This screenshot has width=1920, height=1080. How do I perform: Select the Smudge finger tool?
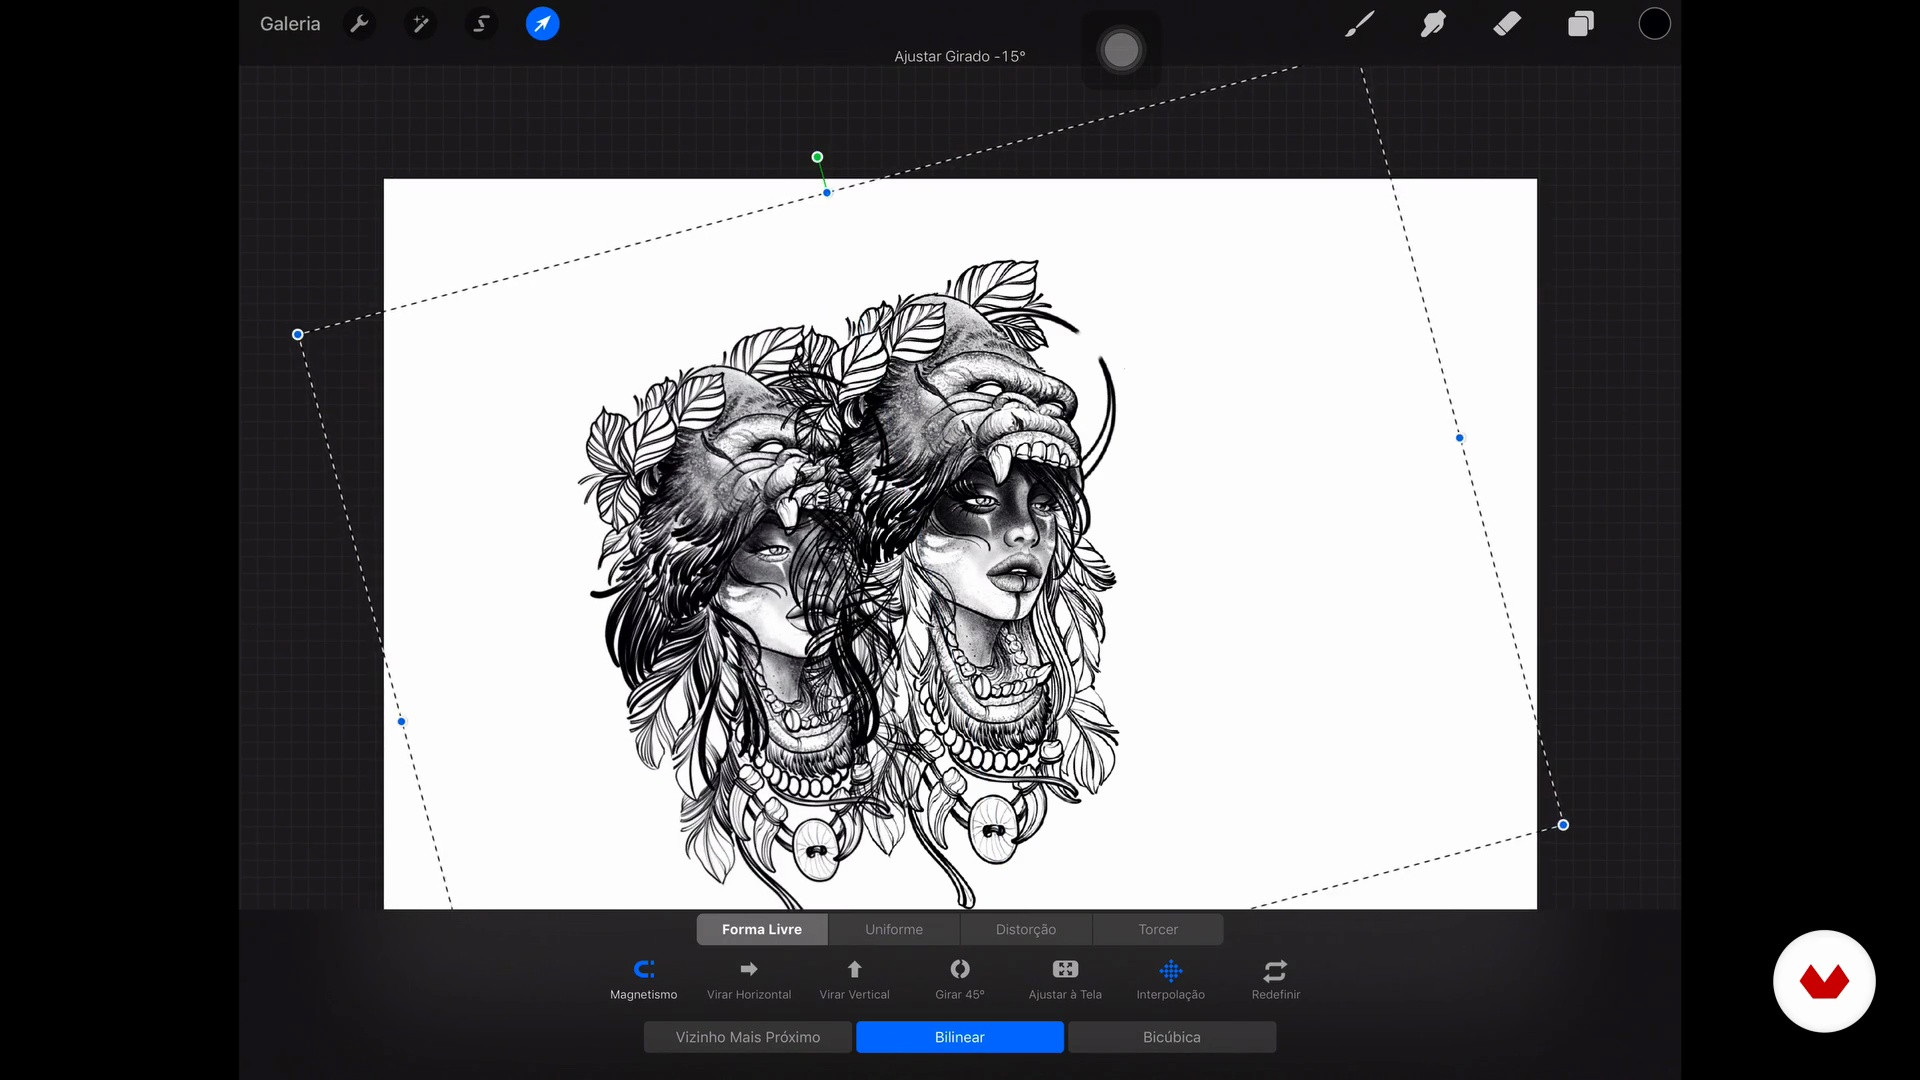click(1433, 24)
